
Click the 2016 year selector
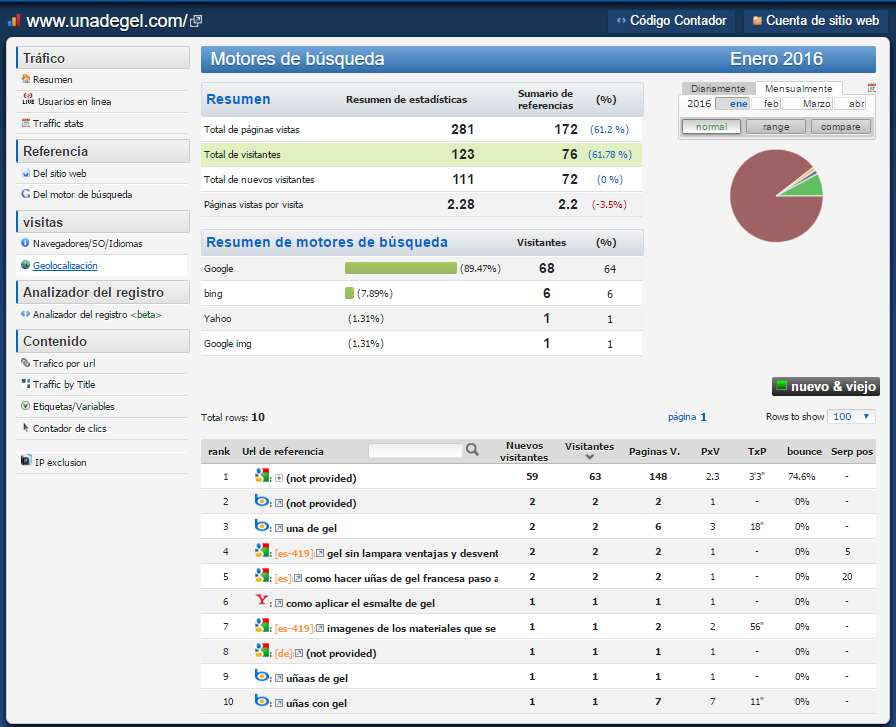tap(698, 103)
